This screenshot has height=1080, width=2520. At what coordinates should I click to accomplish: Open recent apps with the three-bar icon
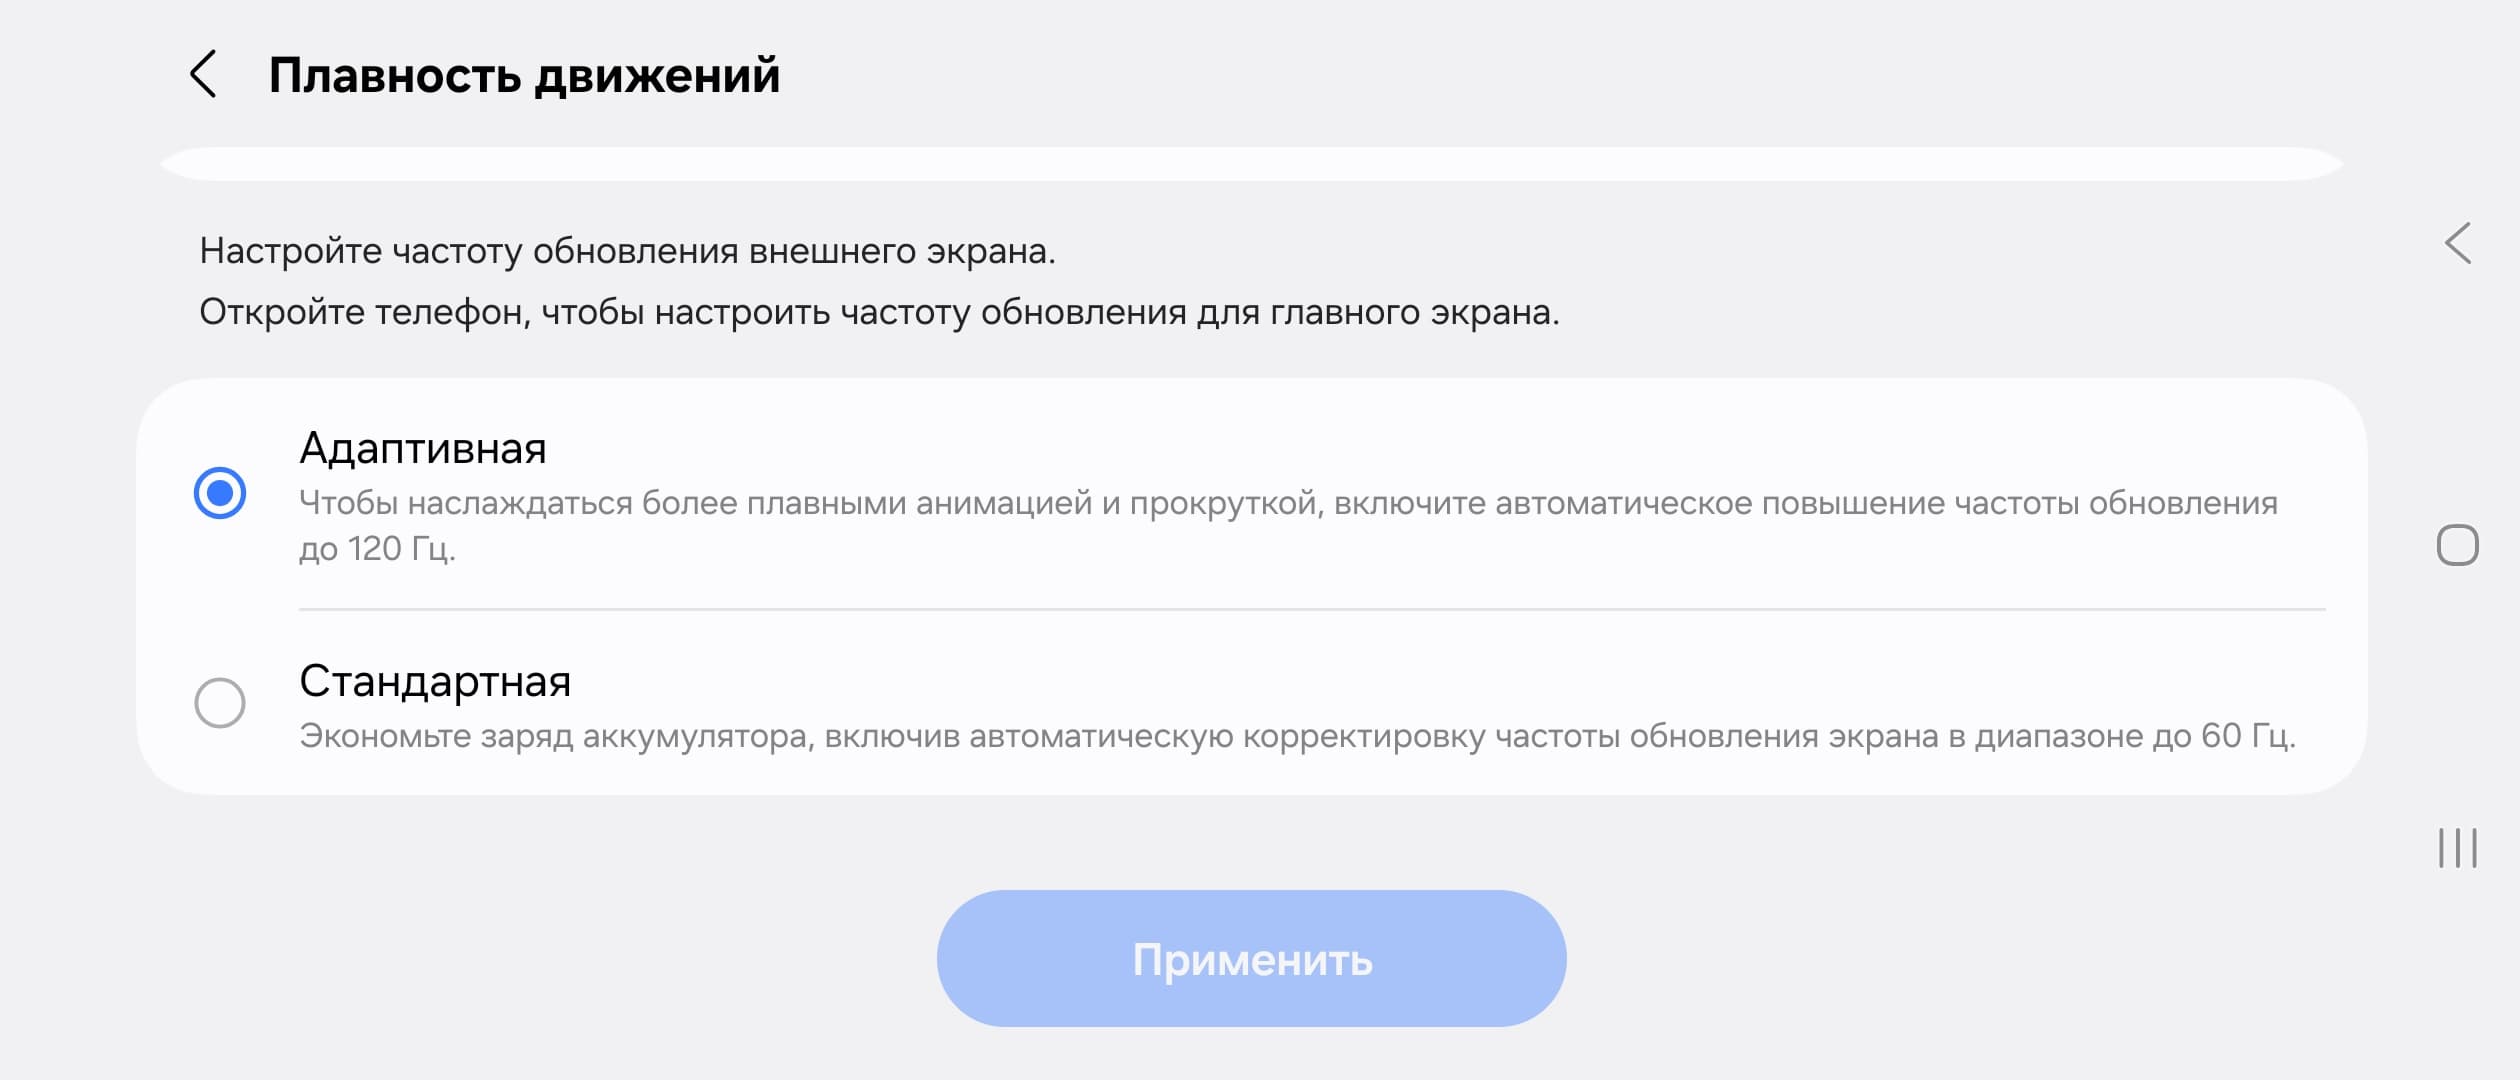click(x=2457, y=848)
